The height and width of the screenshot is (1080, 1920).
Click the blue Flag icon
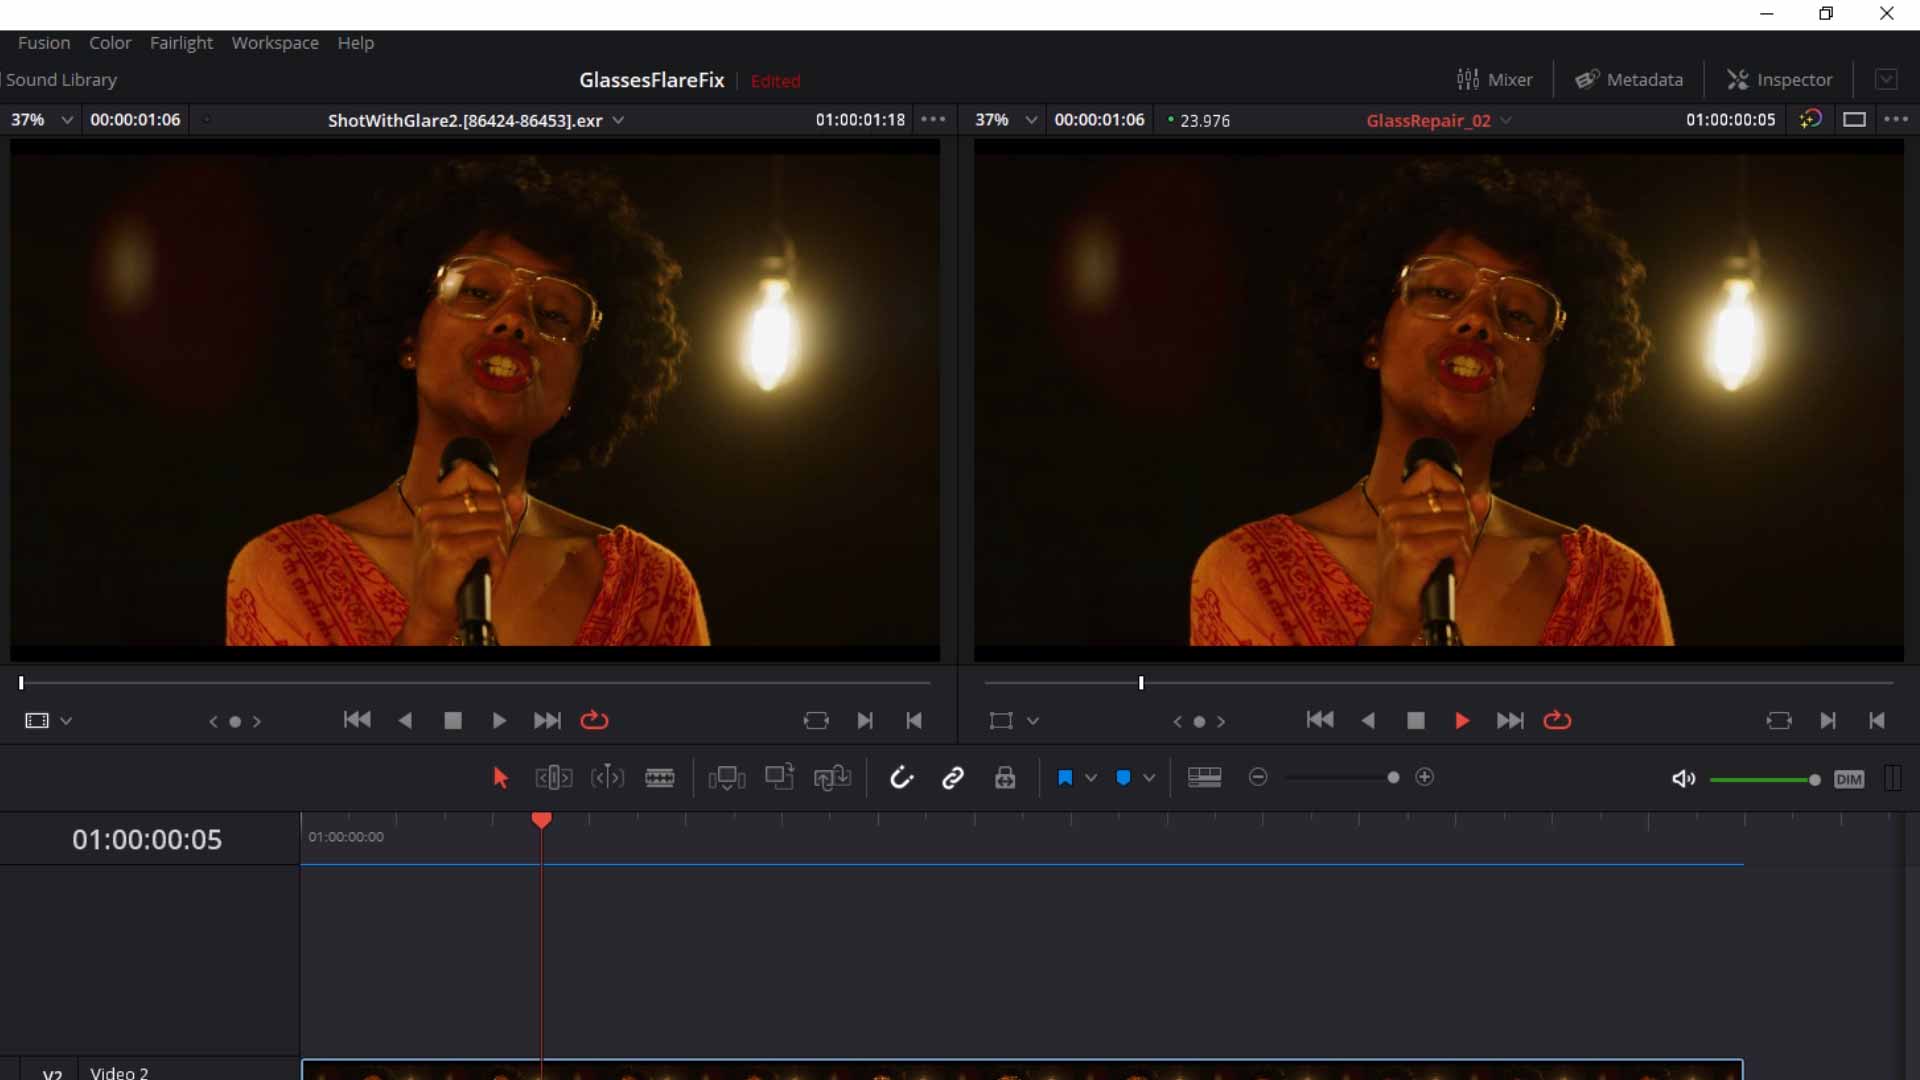click(1065, 778)
